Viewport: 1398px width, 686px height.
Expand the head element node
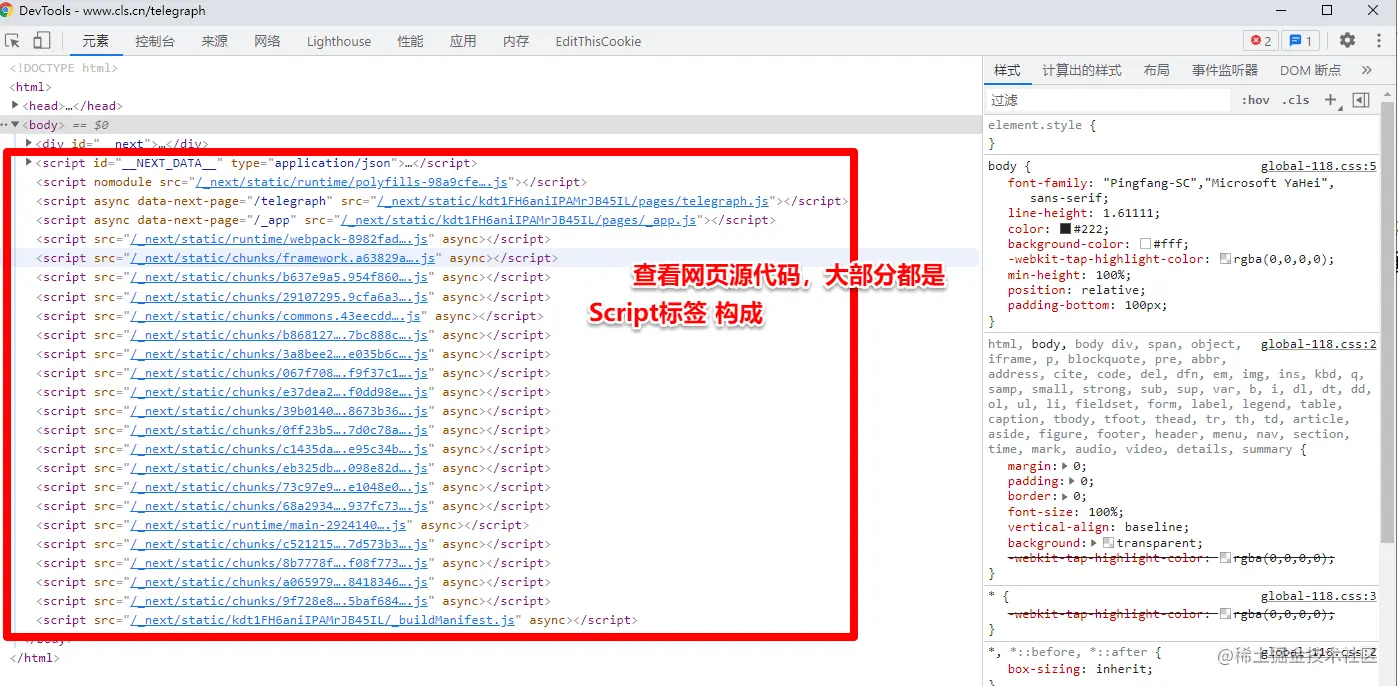pyautogui.click(x=15, y=105)
